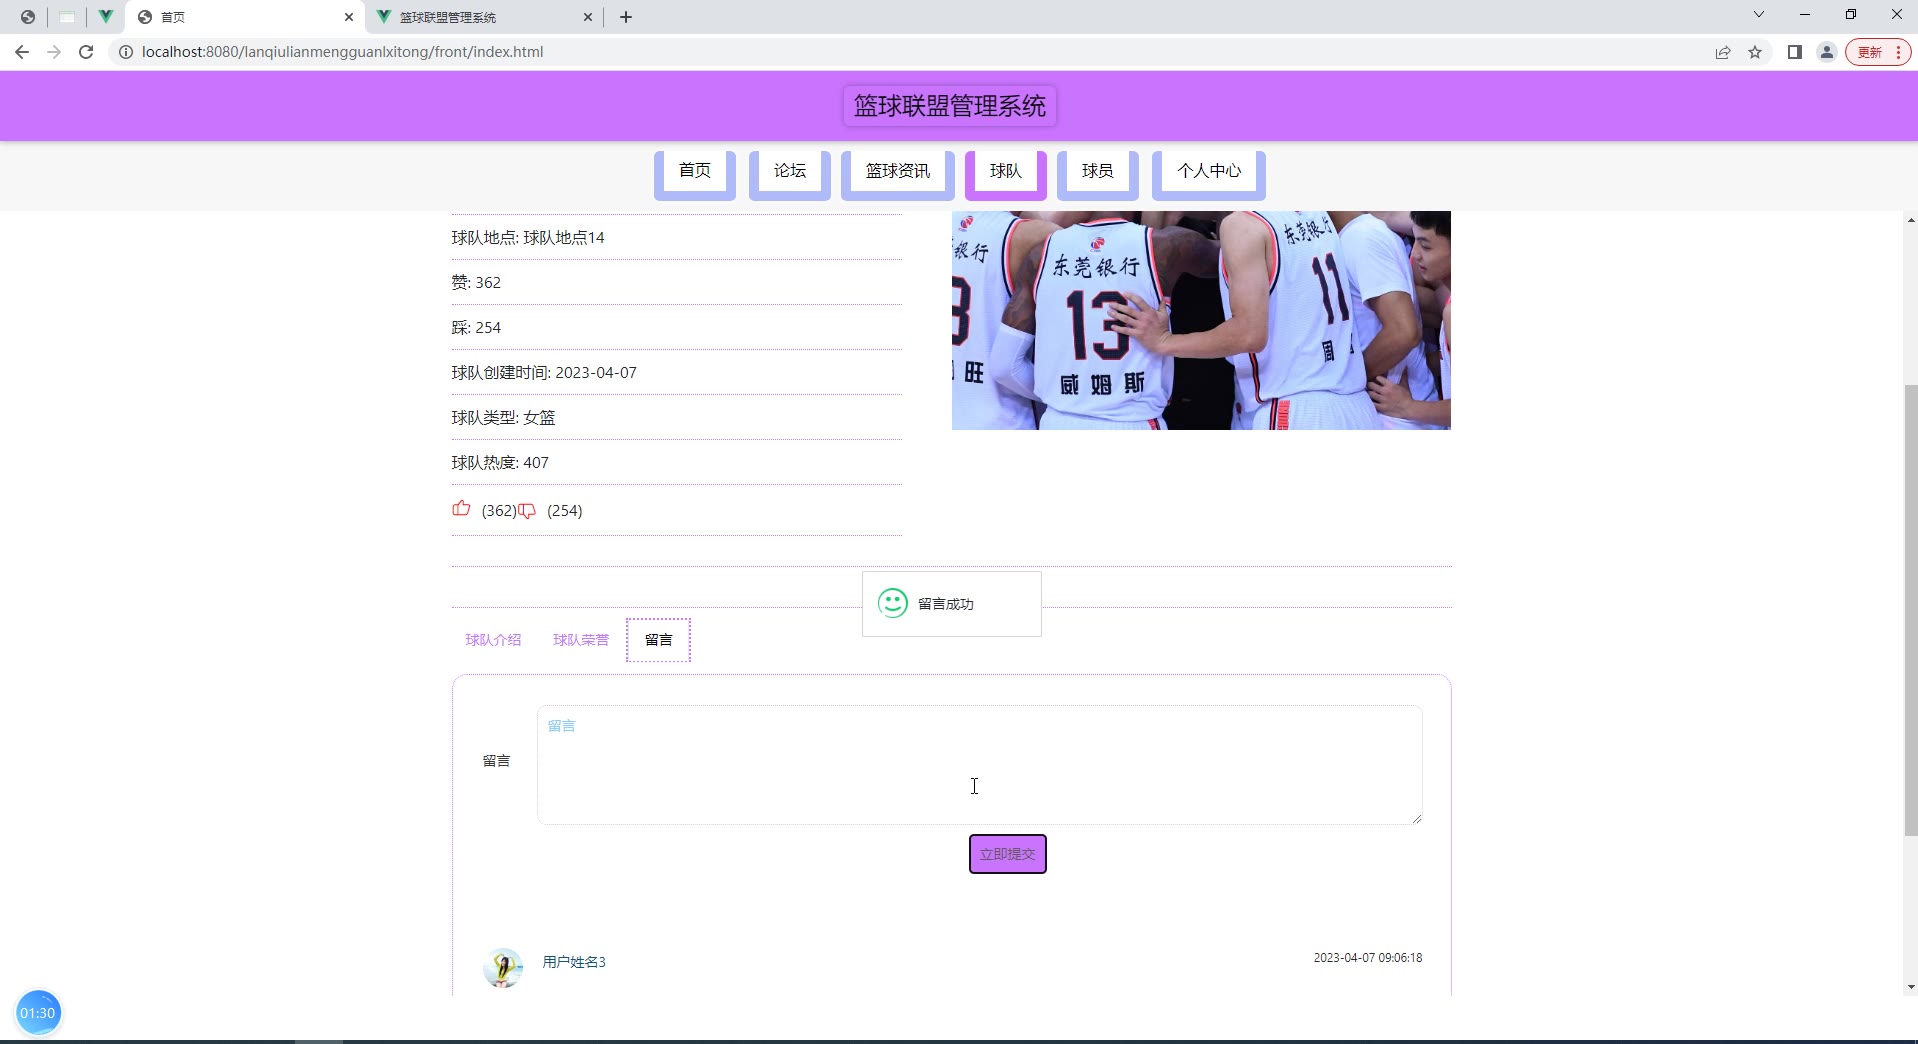Click the team basketball photo
1918x1044 pixels.
click(x=1201, y=320)
